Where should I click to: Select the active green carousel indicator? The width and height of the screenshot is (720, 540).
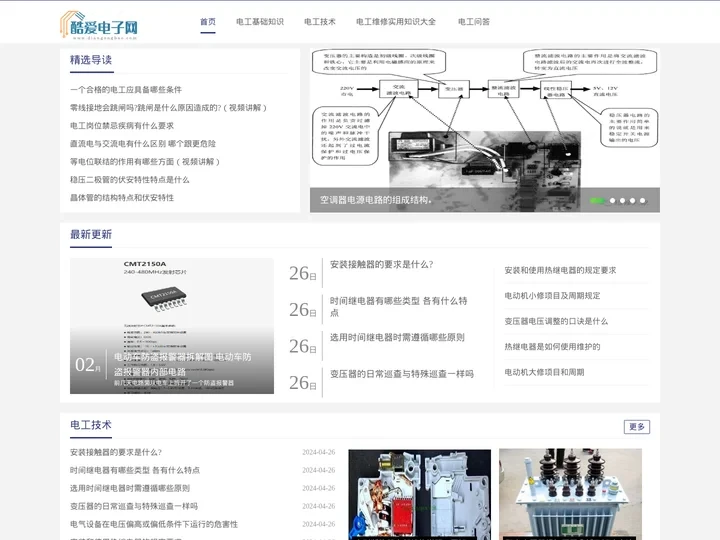click(x=597, y=201)
